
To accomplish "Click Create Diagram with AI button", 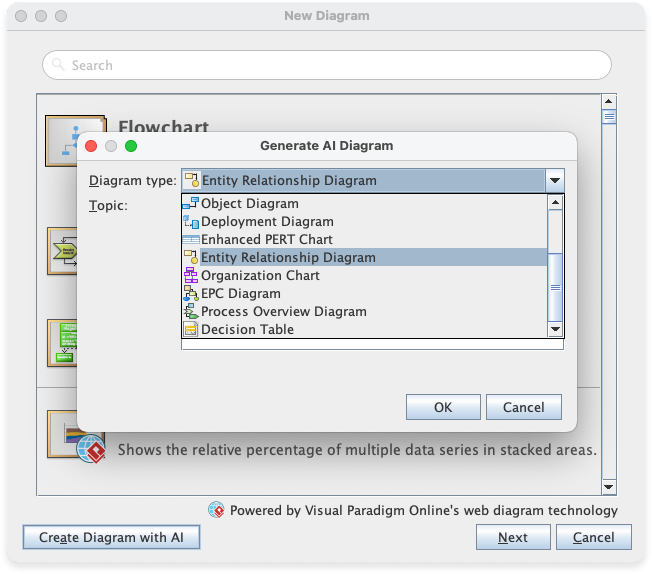I will (111, 537).
